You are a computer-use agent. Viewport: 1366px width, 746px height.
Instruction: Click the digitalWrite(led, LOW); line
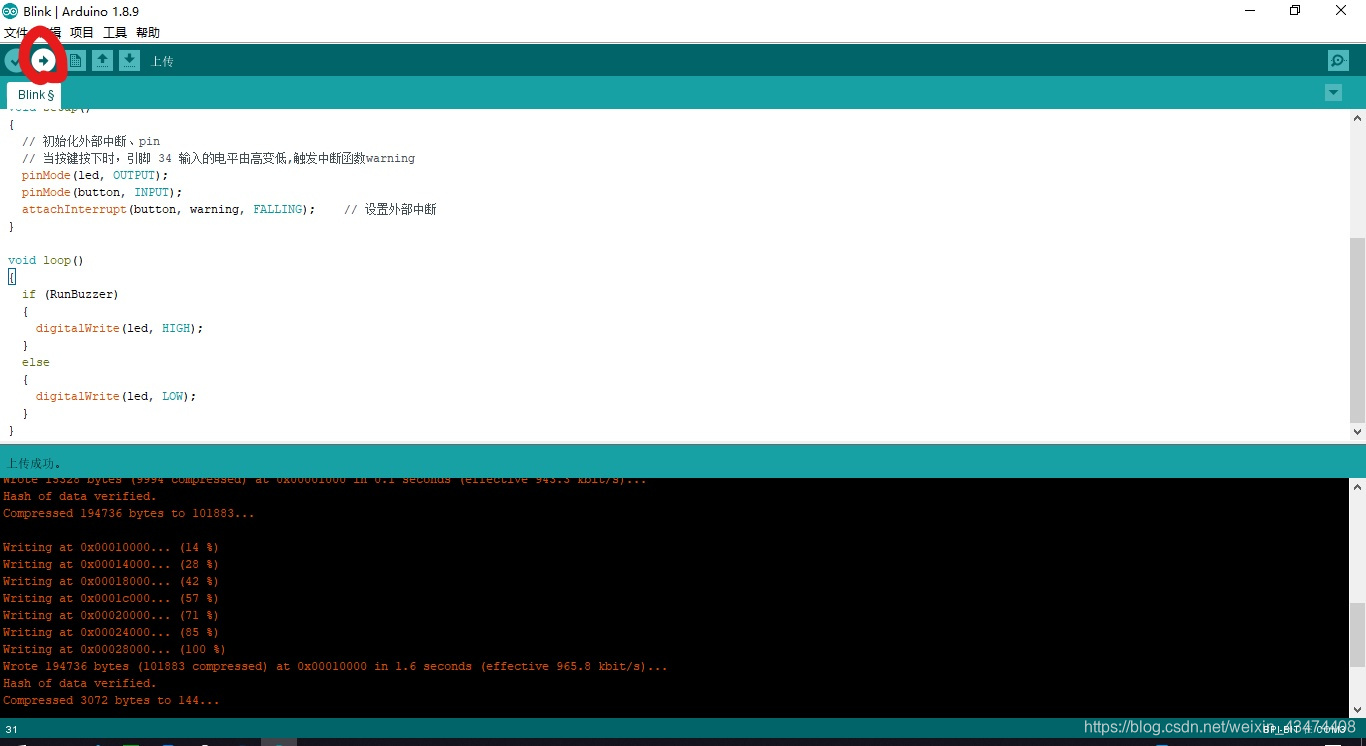click(116, 396)
